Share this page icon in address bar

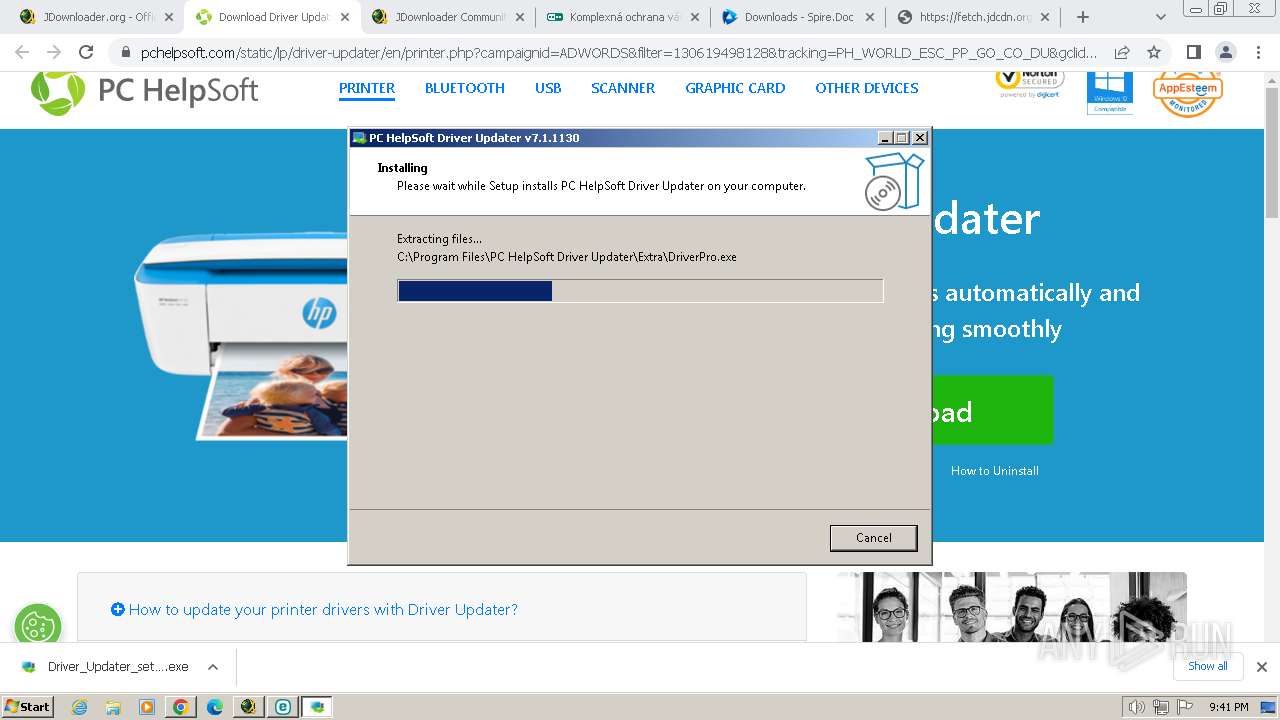point(1122,53)
